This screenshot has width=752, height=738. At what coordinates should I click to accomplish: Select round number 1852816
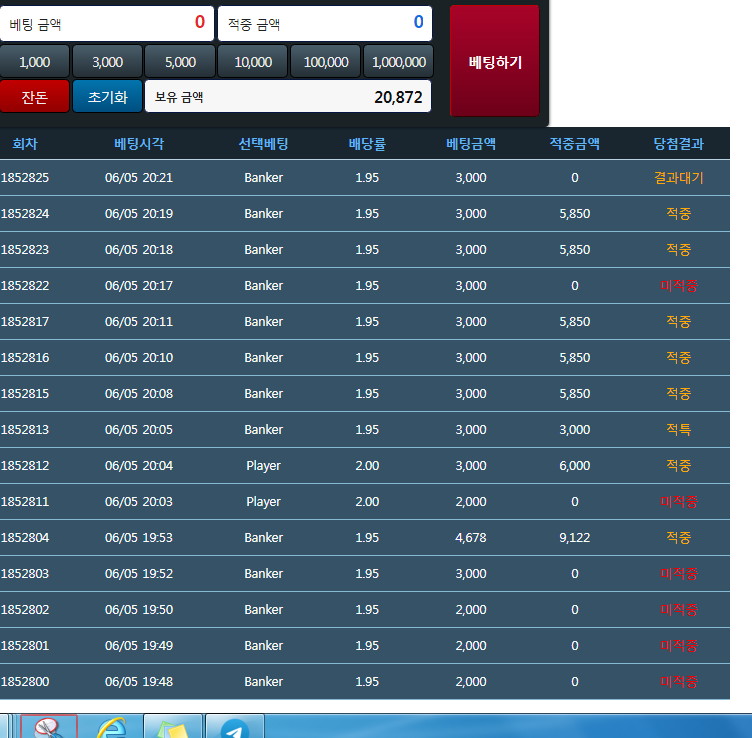(x=25, y=357)
